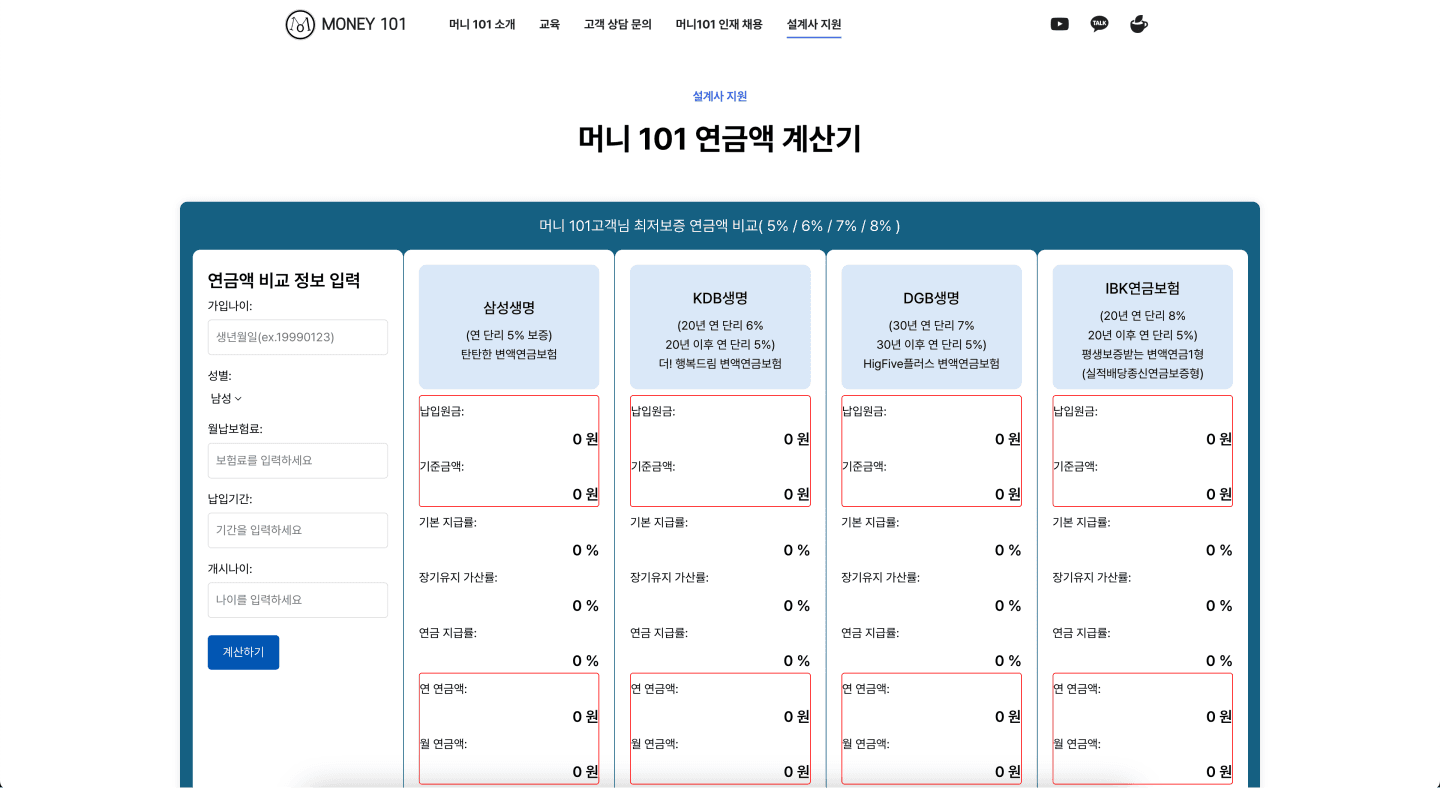The width and height of the screenshot is (1440, 788).
Task: Click 더! 행복드림 변액연금보험 product name
Action: (720, 363)
